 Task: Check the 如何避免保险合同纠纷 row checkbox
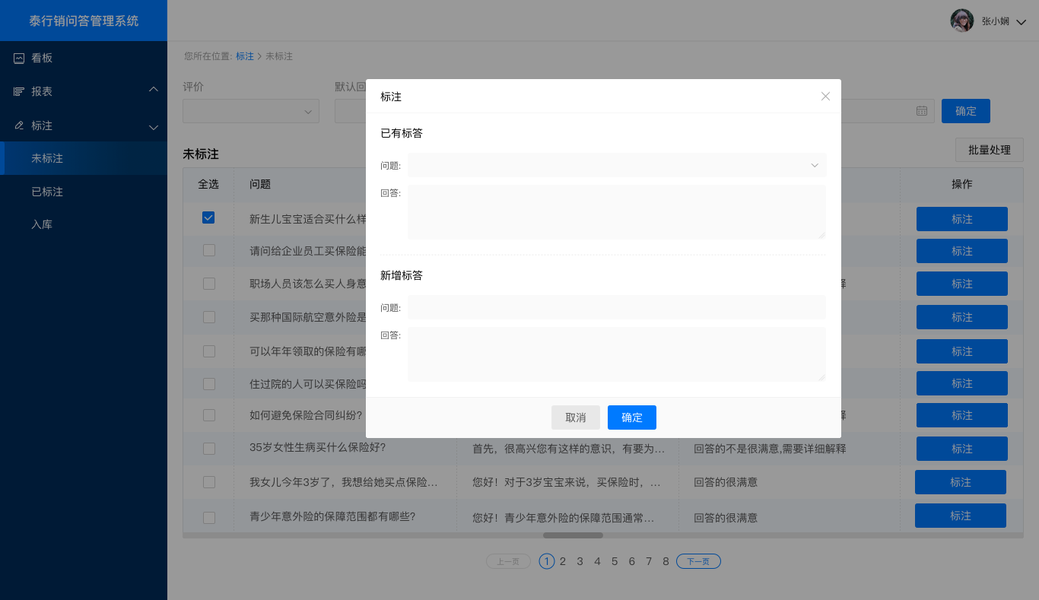(209, 415)
